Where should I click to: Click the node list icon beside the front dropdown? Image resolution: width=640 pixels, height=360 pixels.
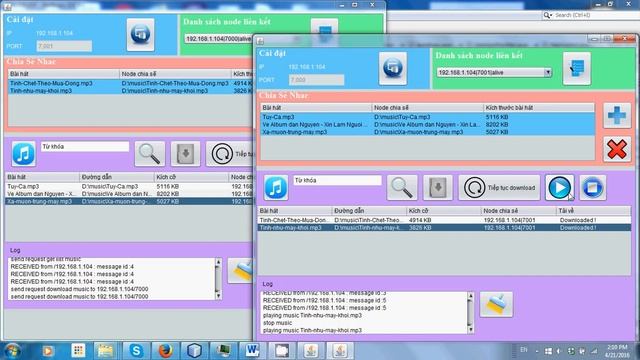(576, 68)
